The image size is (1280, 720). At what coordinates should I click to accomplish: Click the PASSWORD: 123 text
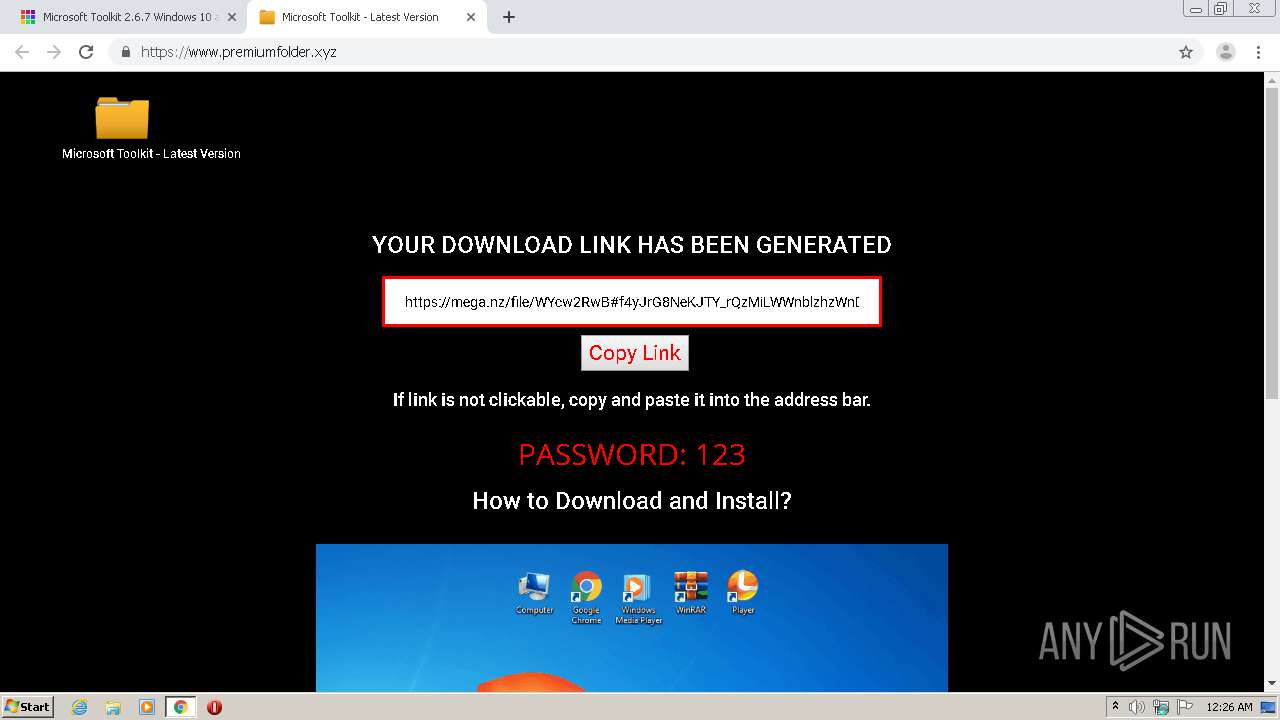631,454
